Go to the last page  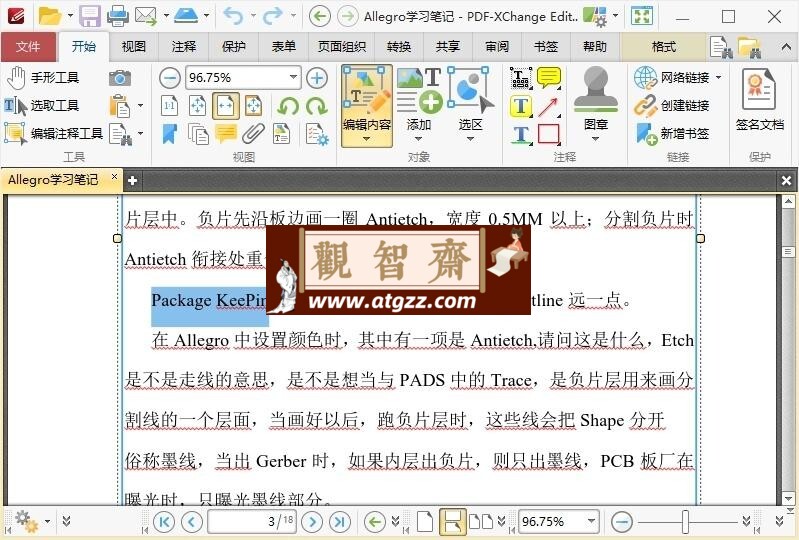coord(340,521)
